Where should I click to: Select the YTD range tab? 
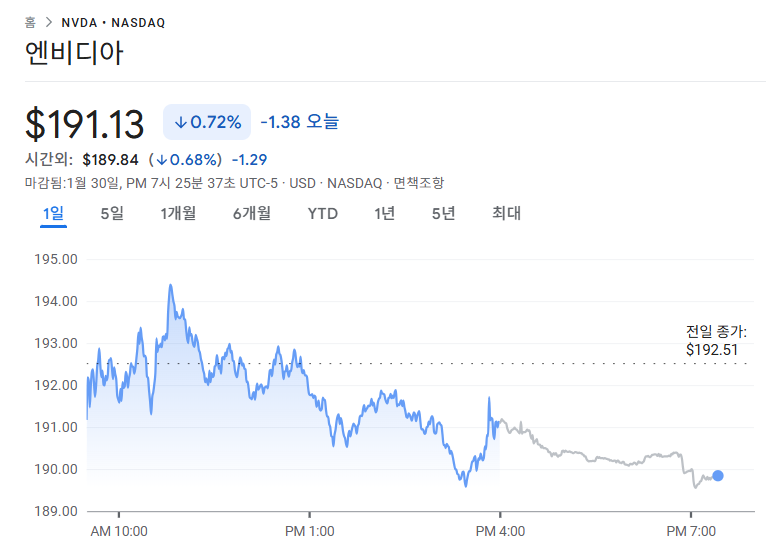click(322, 213)
